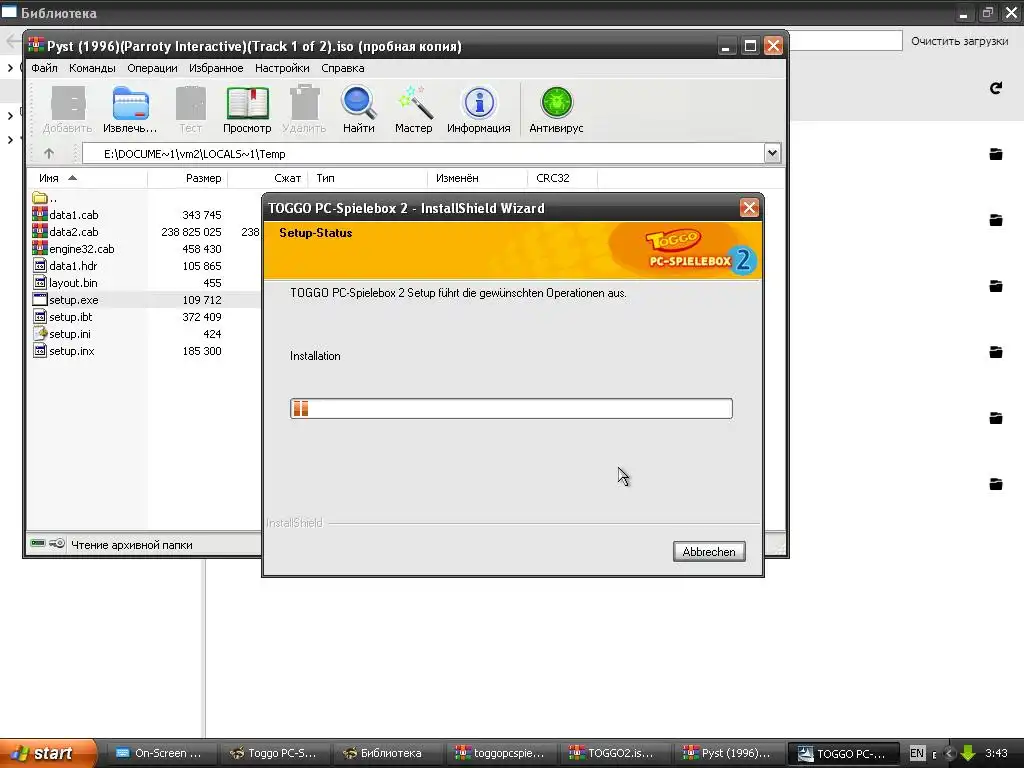Open the Информация info icon
Screen dimensions: 1024x768
tap(479, 110)
